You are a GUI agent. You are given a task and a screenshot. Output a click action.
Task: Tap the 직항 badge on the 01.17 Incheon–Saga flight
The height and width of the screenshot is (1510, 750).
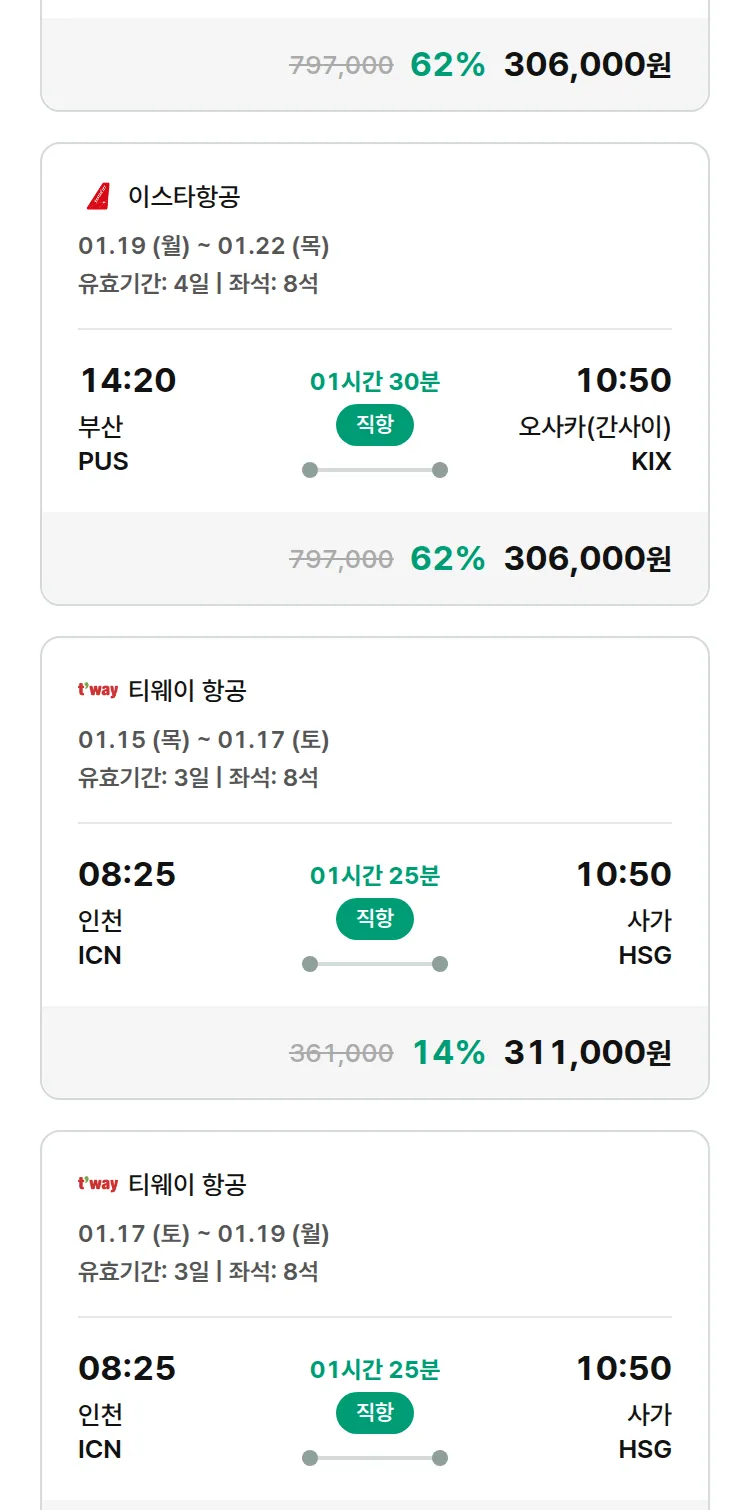tap(375, 1413)
